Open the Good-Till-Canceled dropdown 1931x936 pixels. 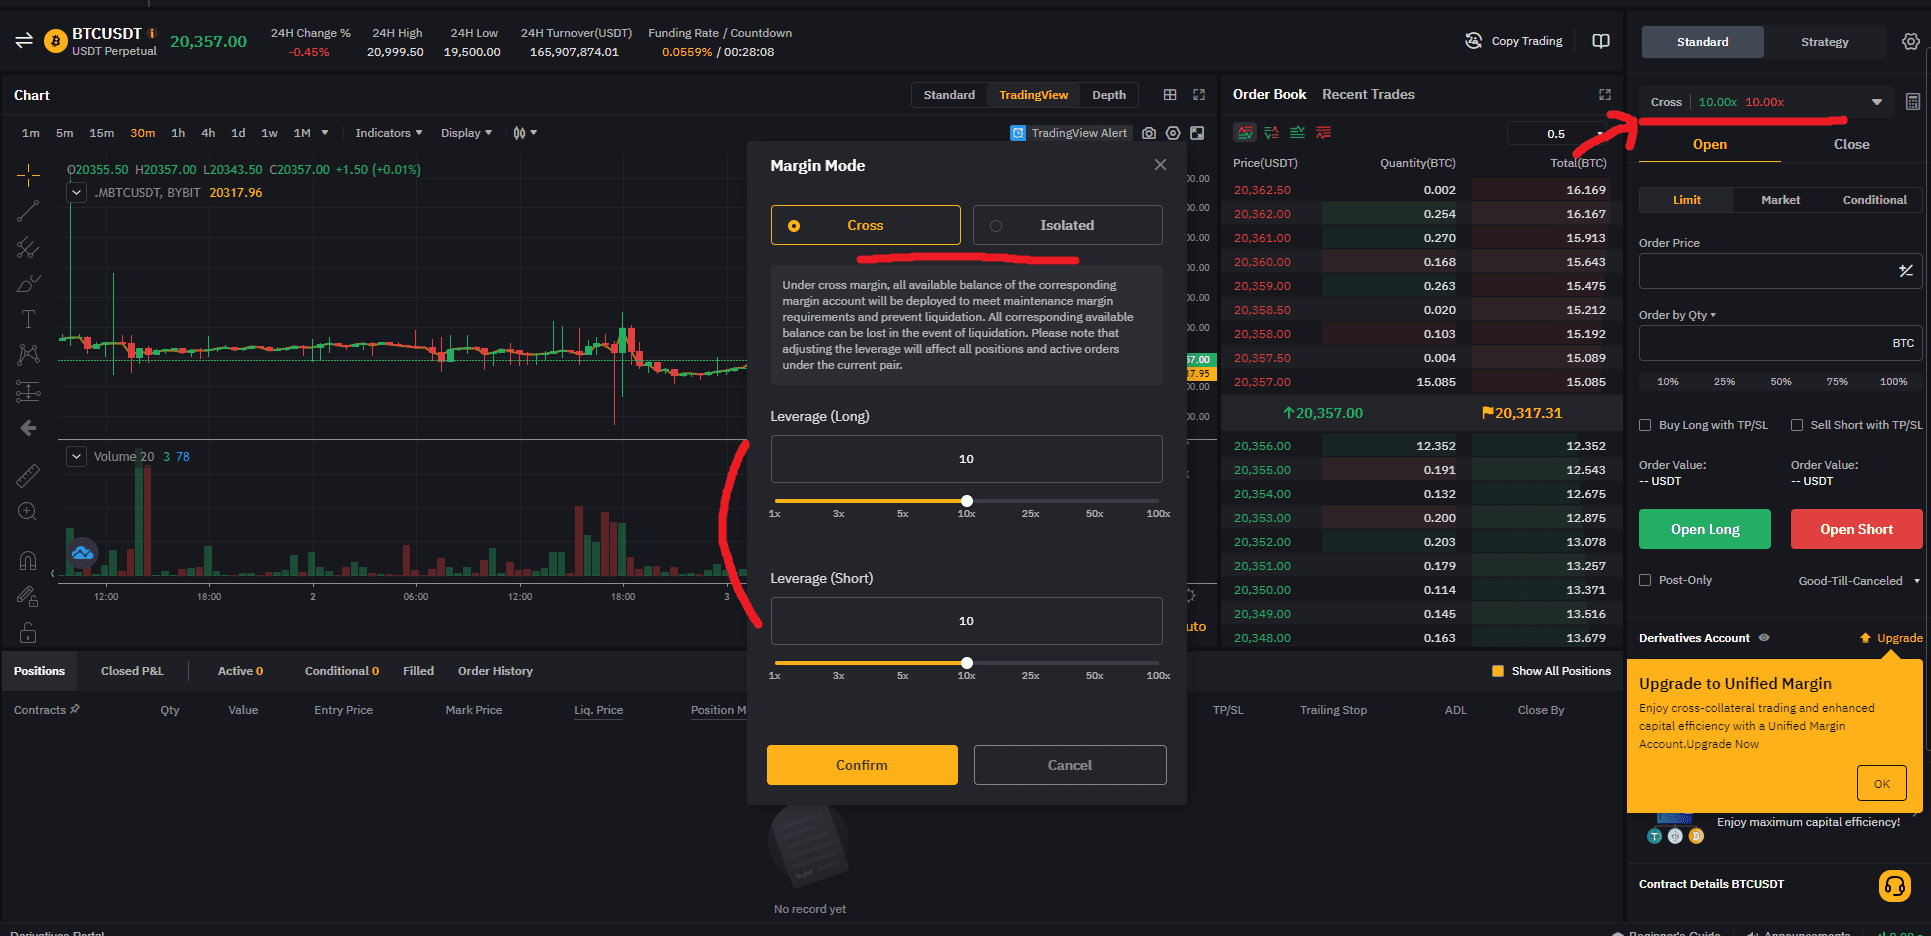[x=1858, y=581]
